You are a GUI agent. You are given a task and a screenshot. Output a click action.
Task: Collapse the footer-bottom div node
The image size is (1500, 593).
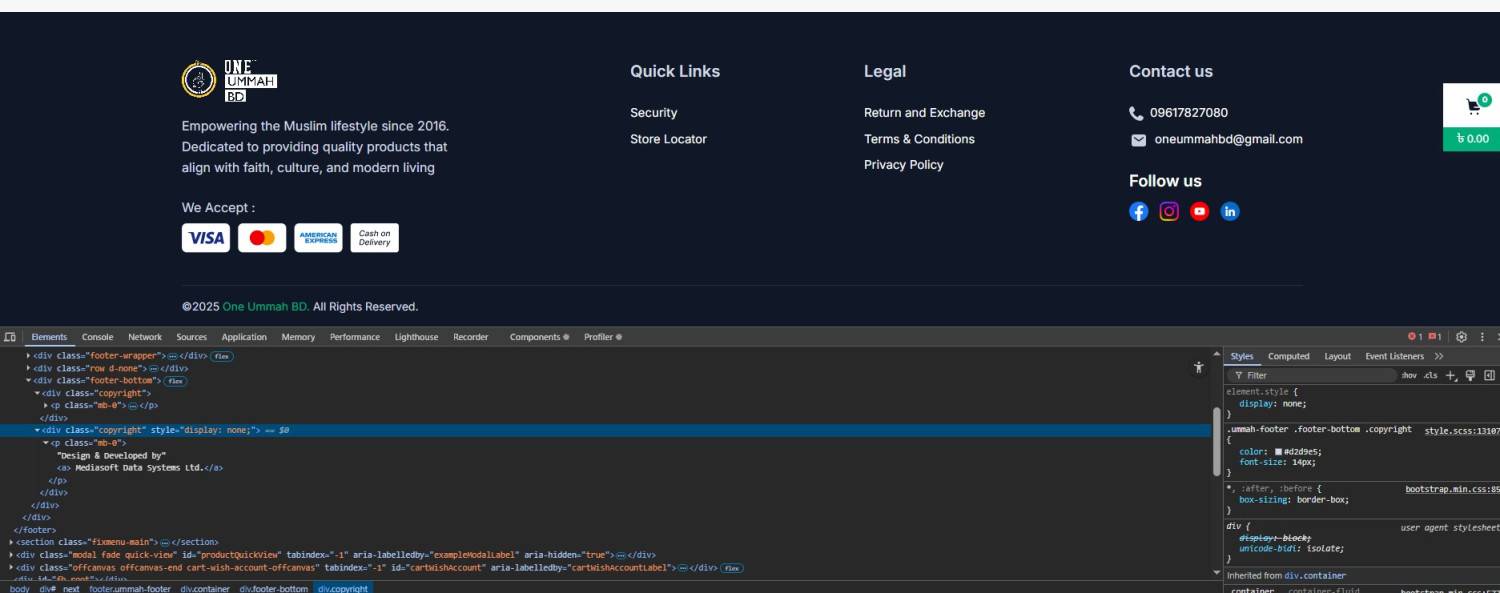[x=28, y=381]
